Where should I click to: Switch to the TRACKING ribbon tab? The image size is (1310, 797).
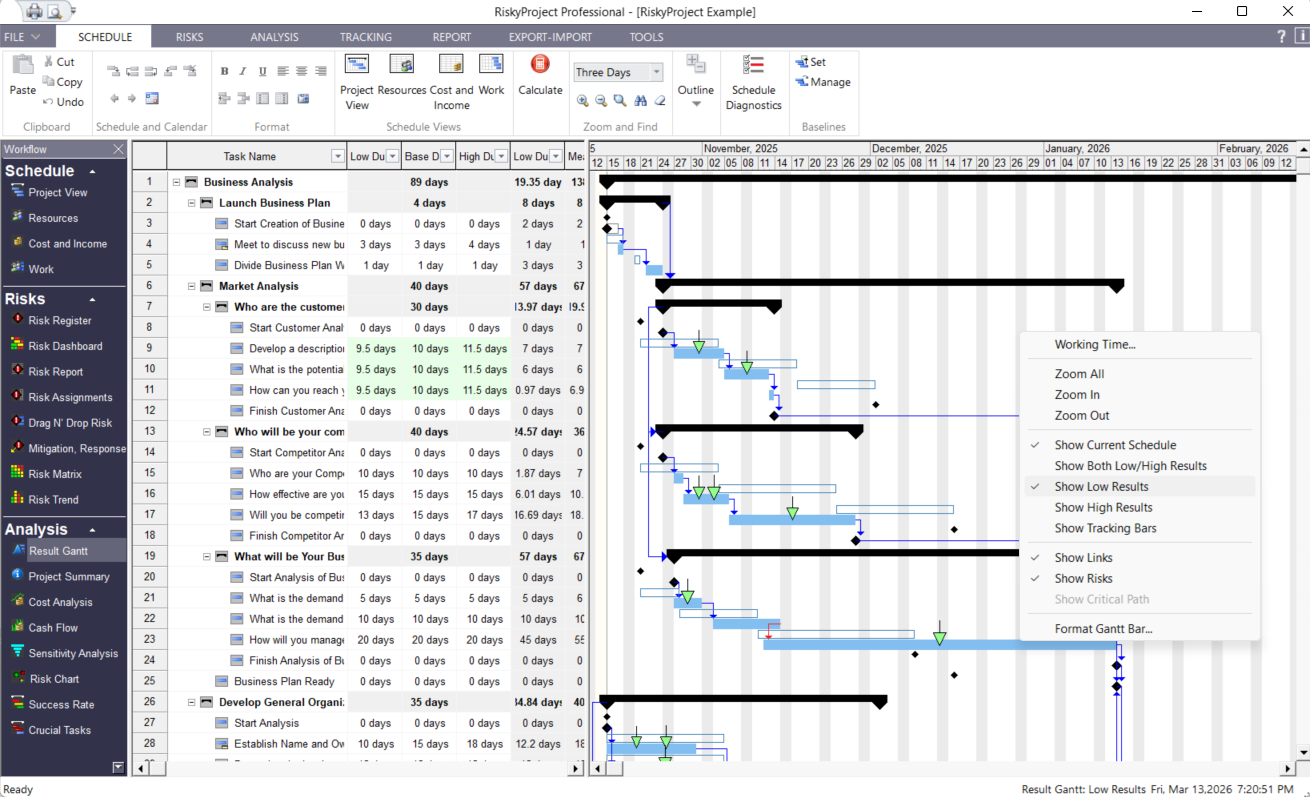pos(365,36)
